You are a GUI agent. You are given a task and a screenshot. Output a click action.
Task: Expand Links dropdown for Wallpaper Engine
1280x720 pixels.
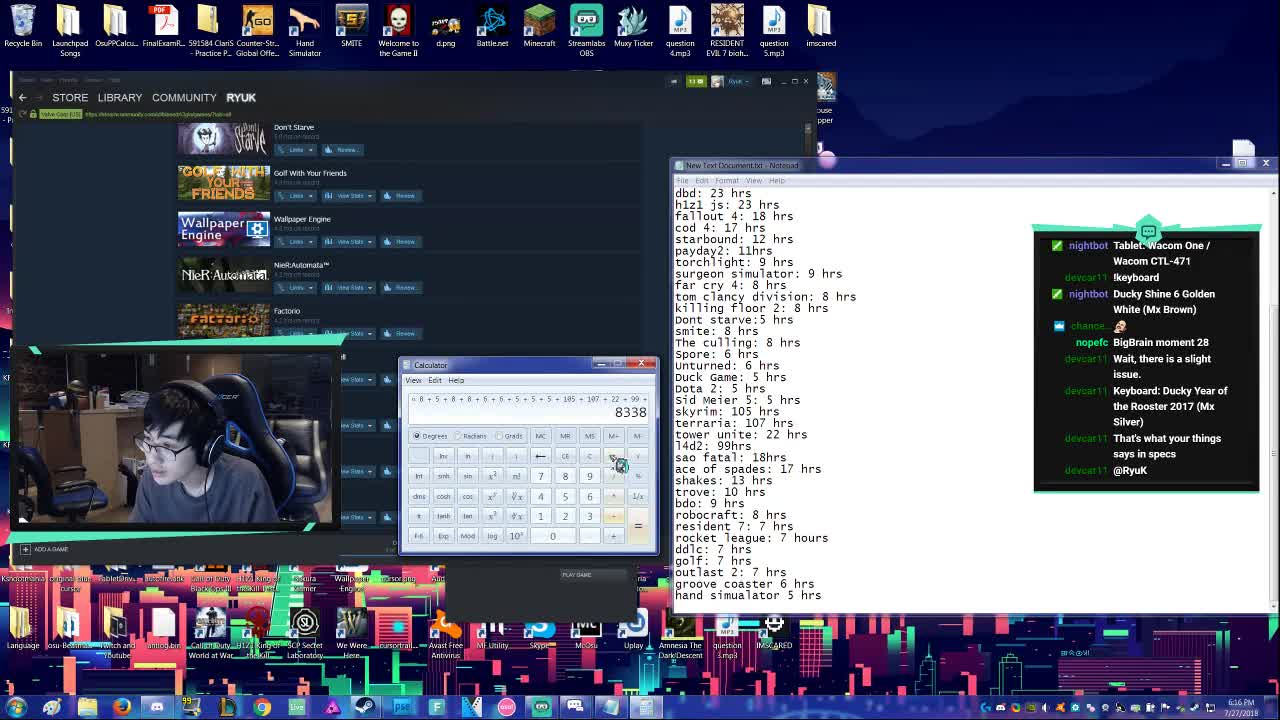[x=296, y=242]
